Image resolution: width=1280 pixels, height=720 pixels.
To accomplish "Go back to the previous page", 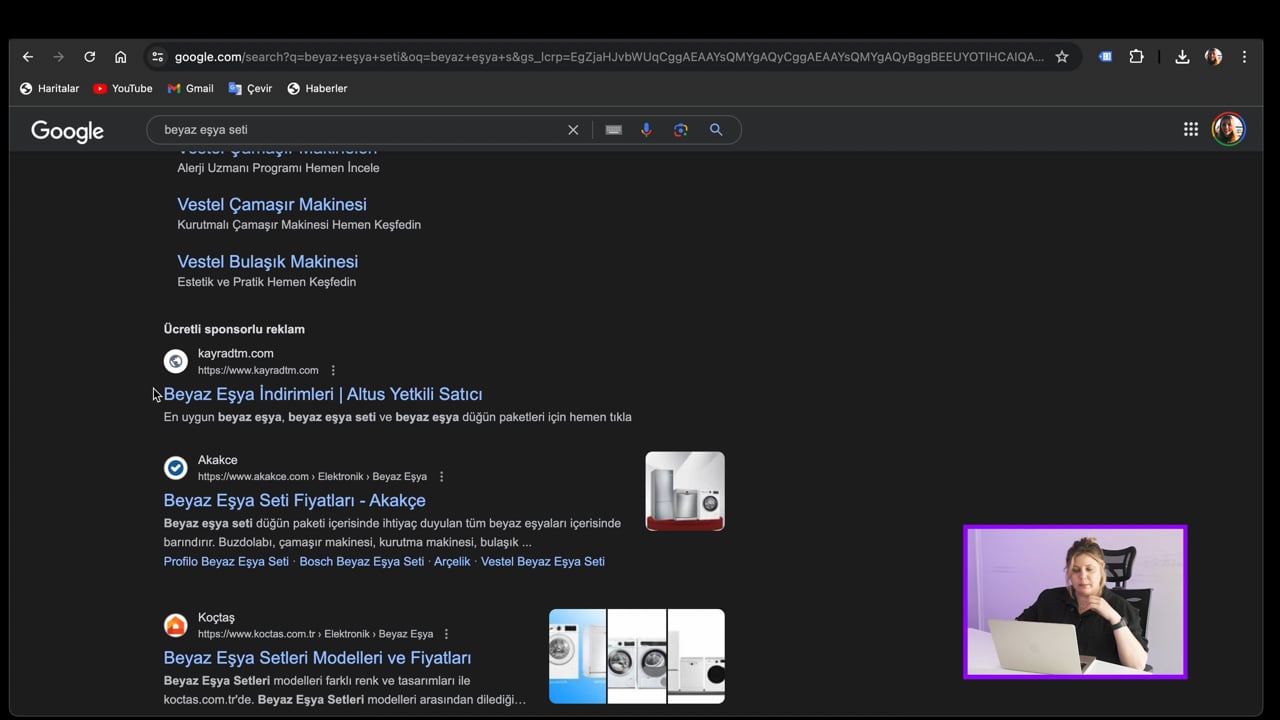I will (x=28, y=57).
